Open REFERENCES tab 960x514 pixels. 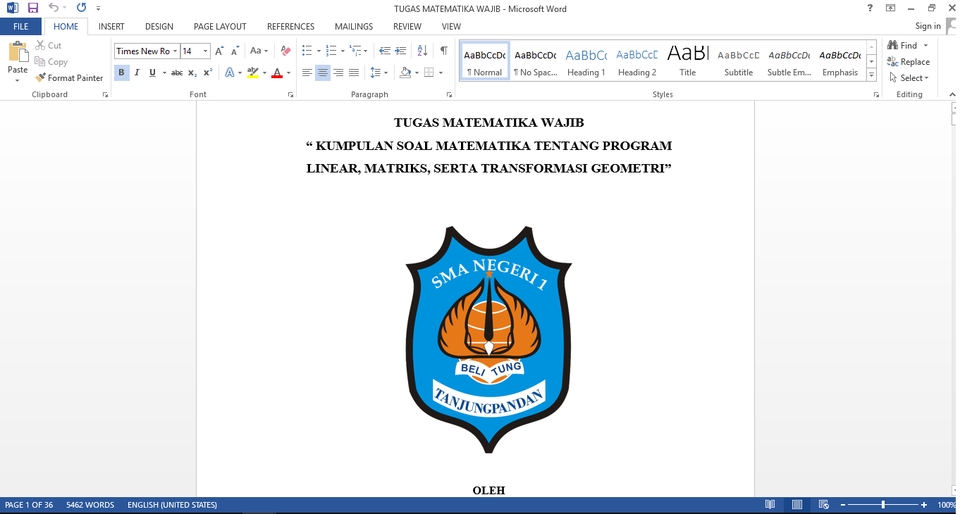291,26
